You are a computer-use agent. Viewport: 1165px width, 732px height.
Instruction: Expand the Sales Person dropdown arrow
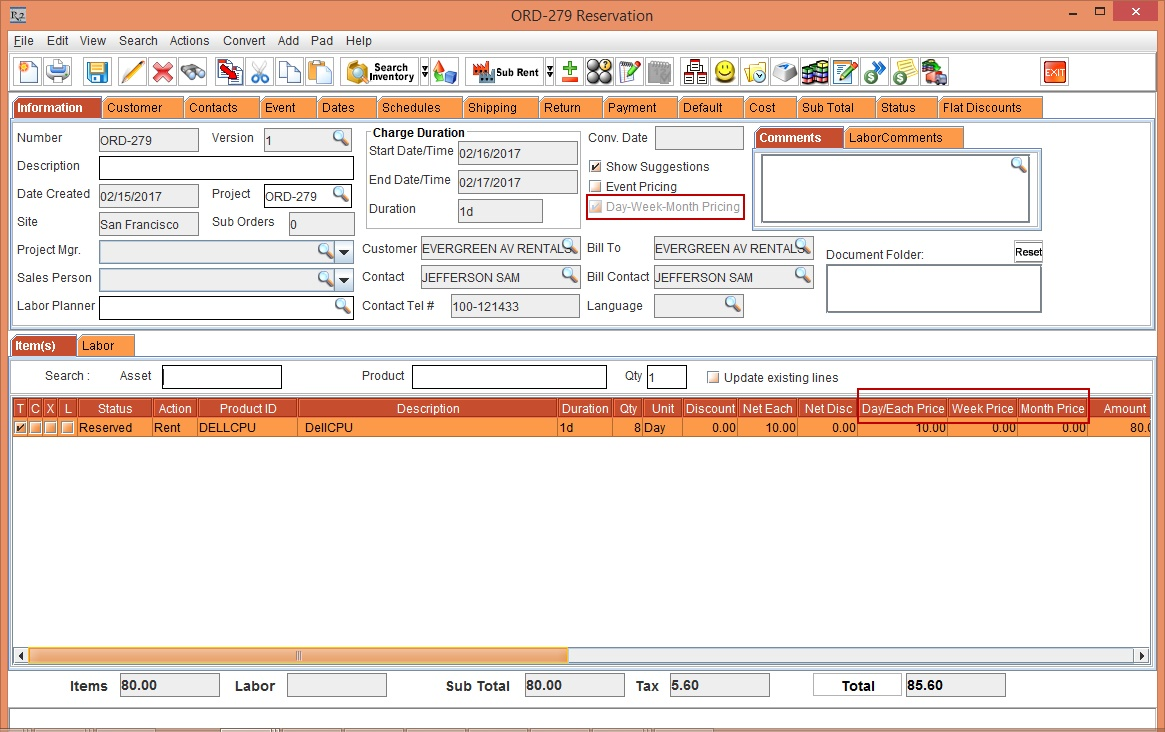coord(344,279)
